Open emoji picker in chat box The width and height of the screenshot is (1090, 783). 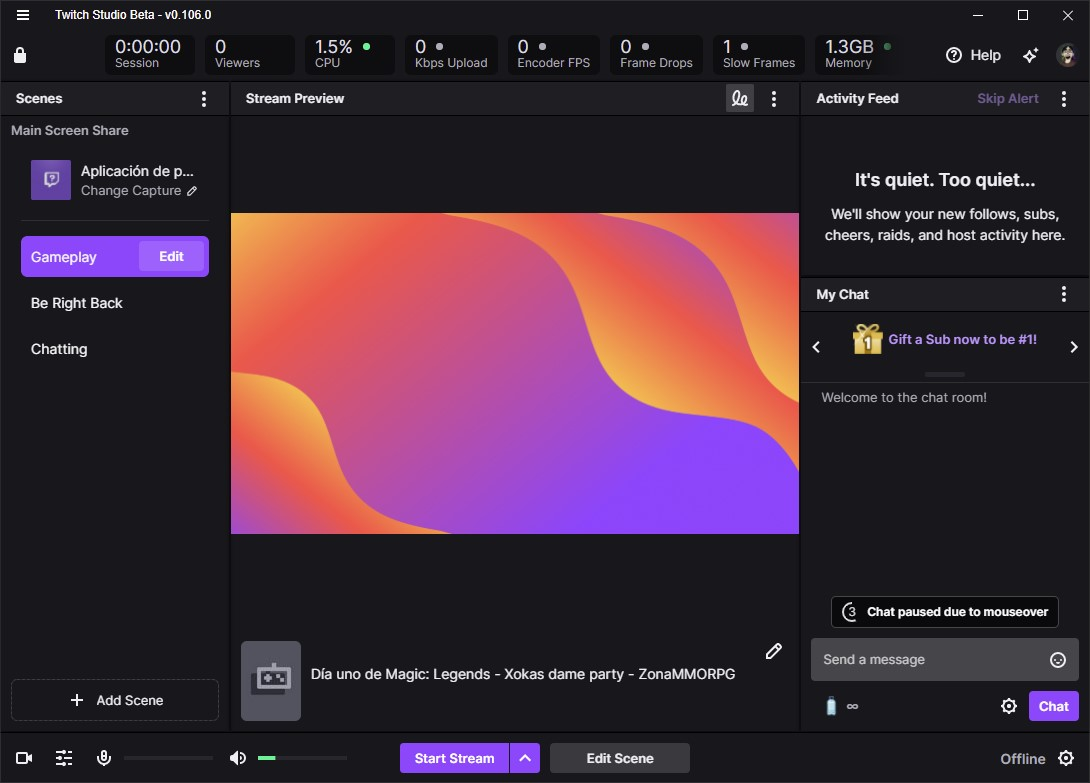[1058, 660]
